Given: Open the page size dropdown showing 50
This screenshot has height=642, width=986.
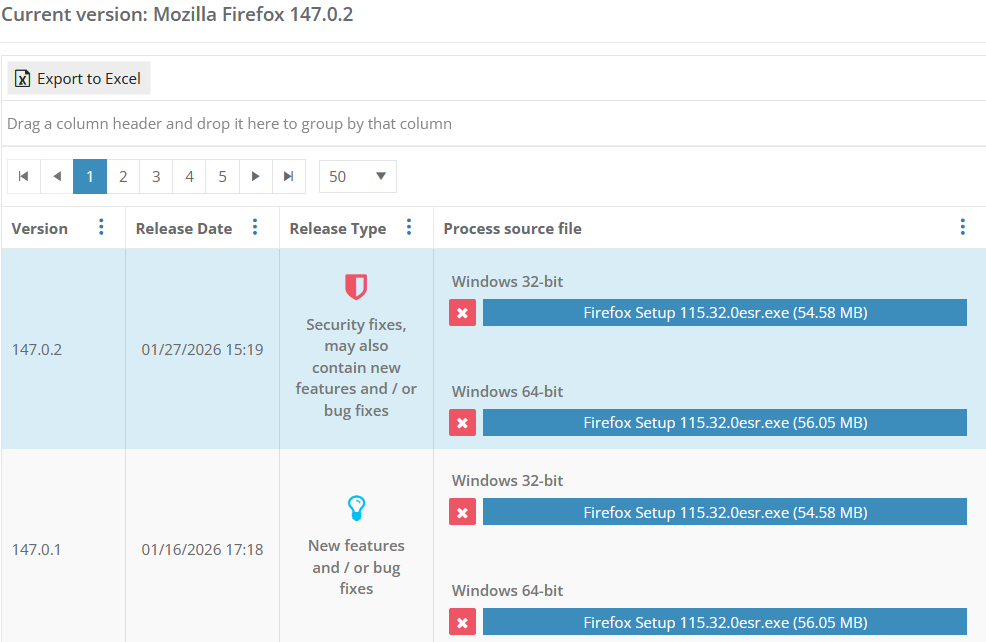Looking at the screenshot, I should (357, 176).
